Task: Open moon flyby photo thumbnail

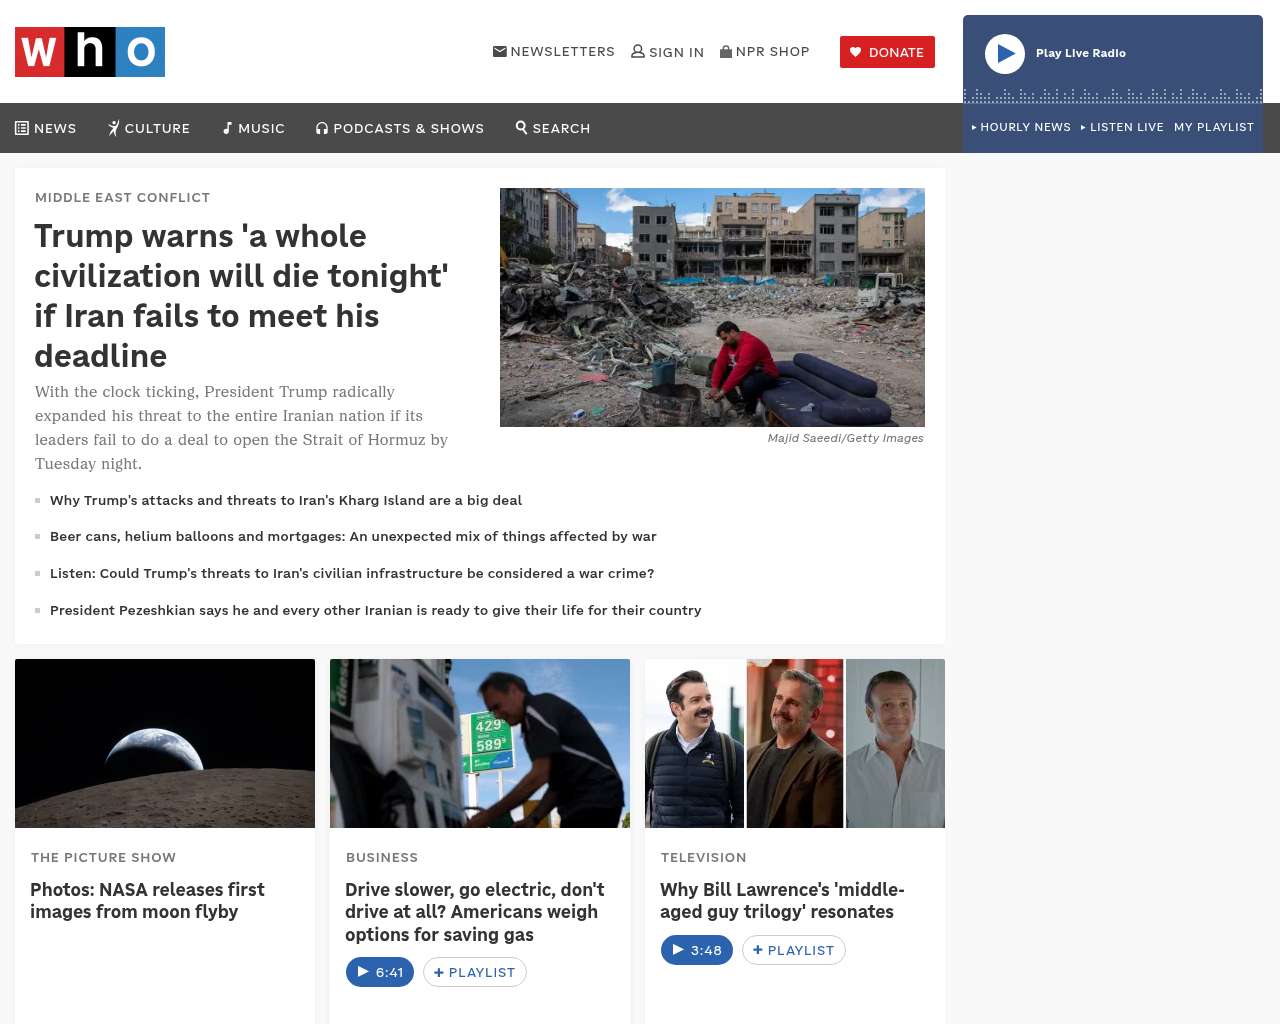Action: coord(165,743)
